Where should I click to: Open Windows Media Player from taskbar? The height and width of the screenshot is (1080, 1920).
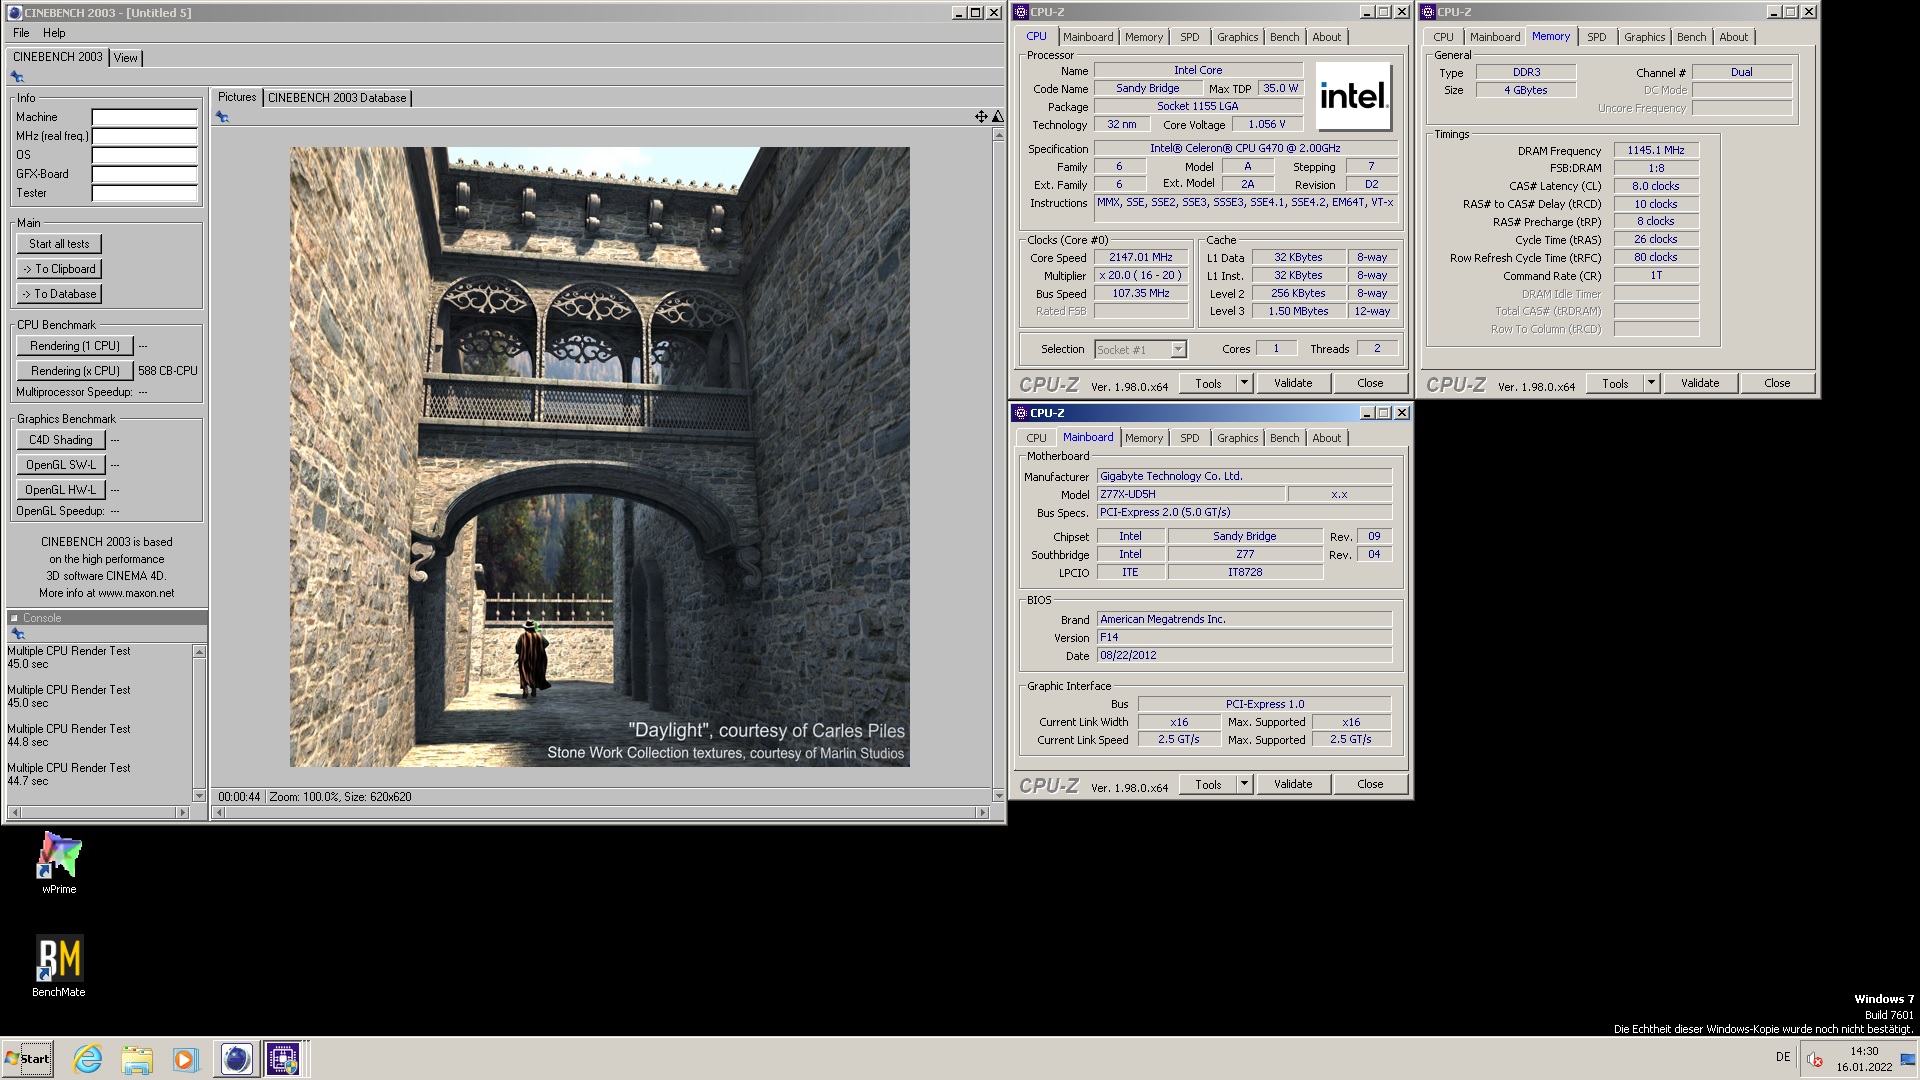point(185,1059)
